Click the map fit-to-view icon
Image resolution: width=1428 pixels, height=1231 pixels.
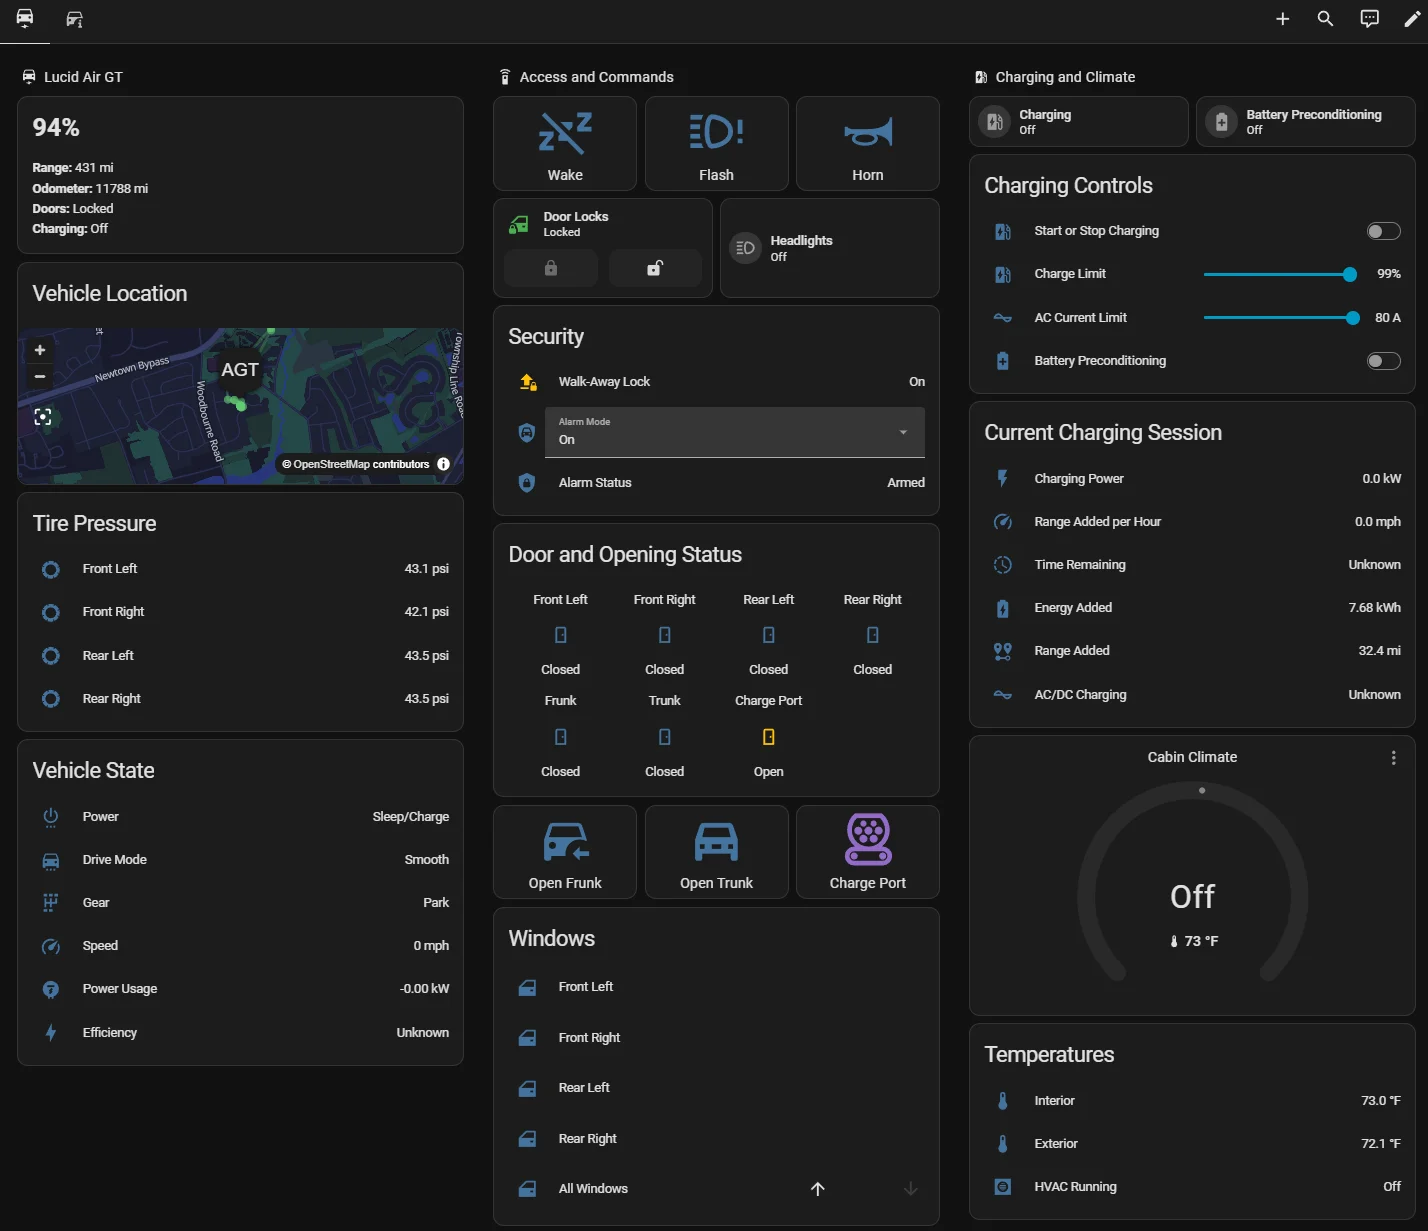click(x=43, y=417)
